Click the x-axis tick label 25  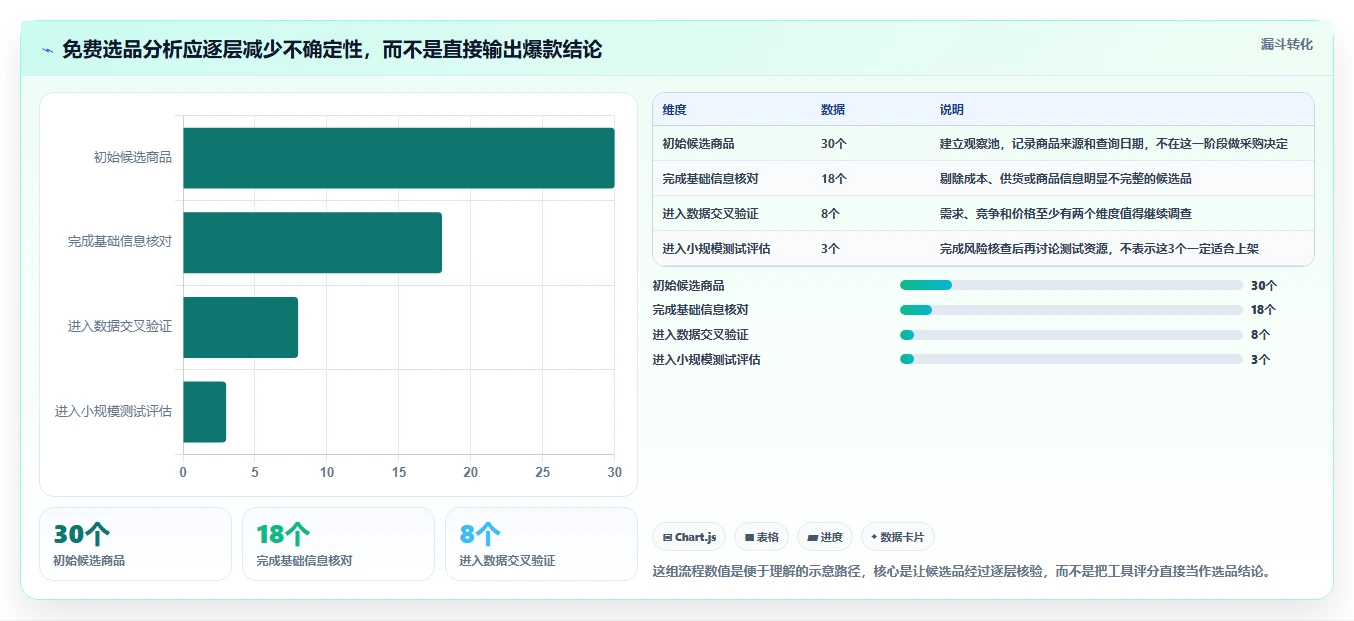(x=542, y=472)
